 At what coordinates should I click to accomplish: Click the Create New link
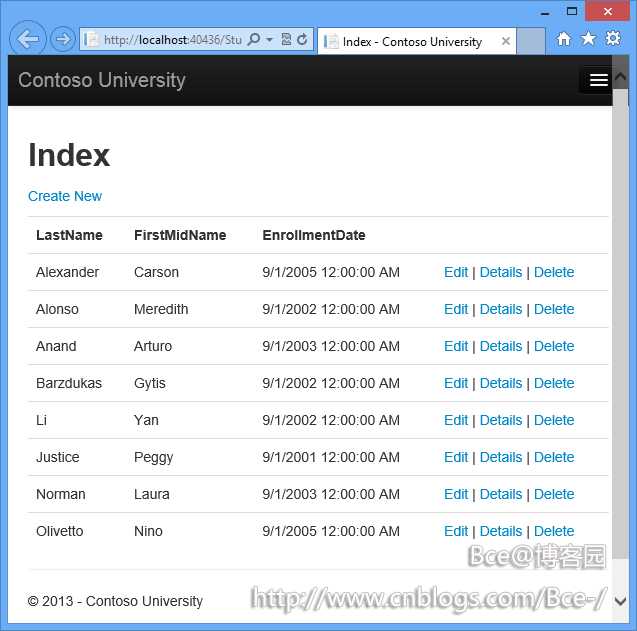65,196
